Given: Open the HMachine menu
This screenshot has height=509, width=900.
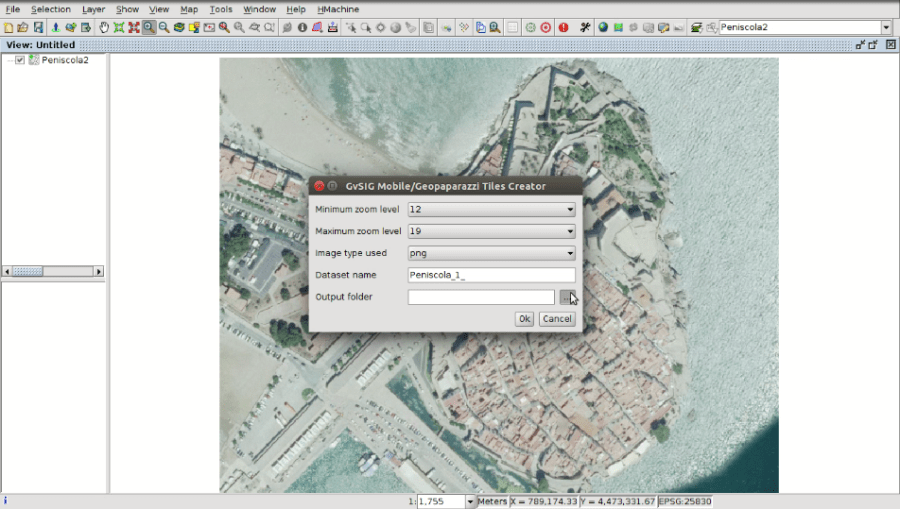Looking at the screenshot, I should pyautogui.click(x=338, y=9).
